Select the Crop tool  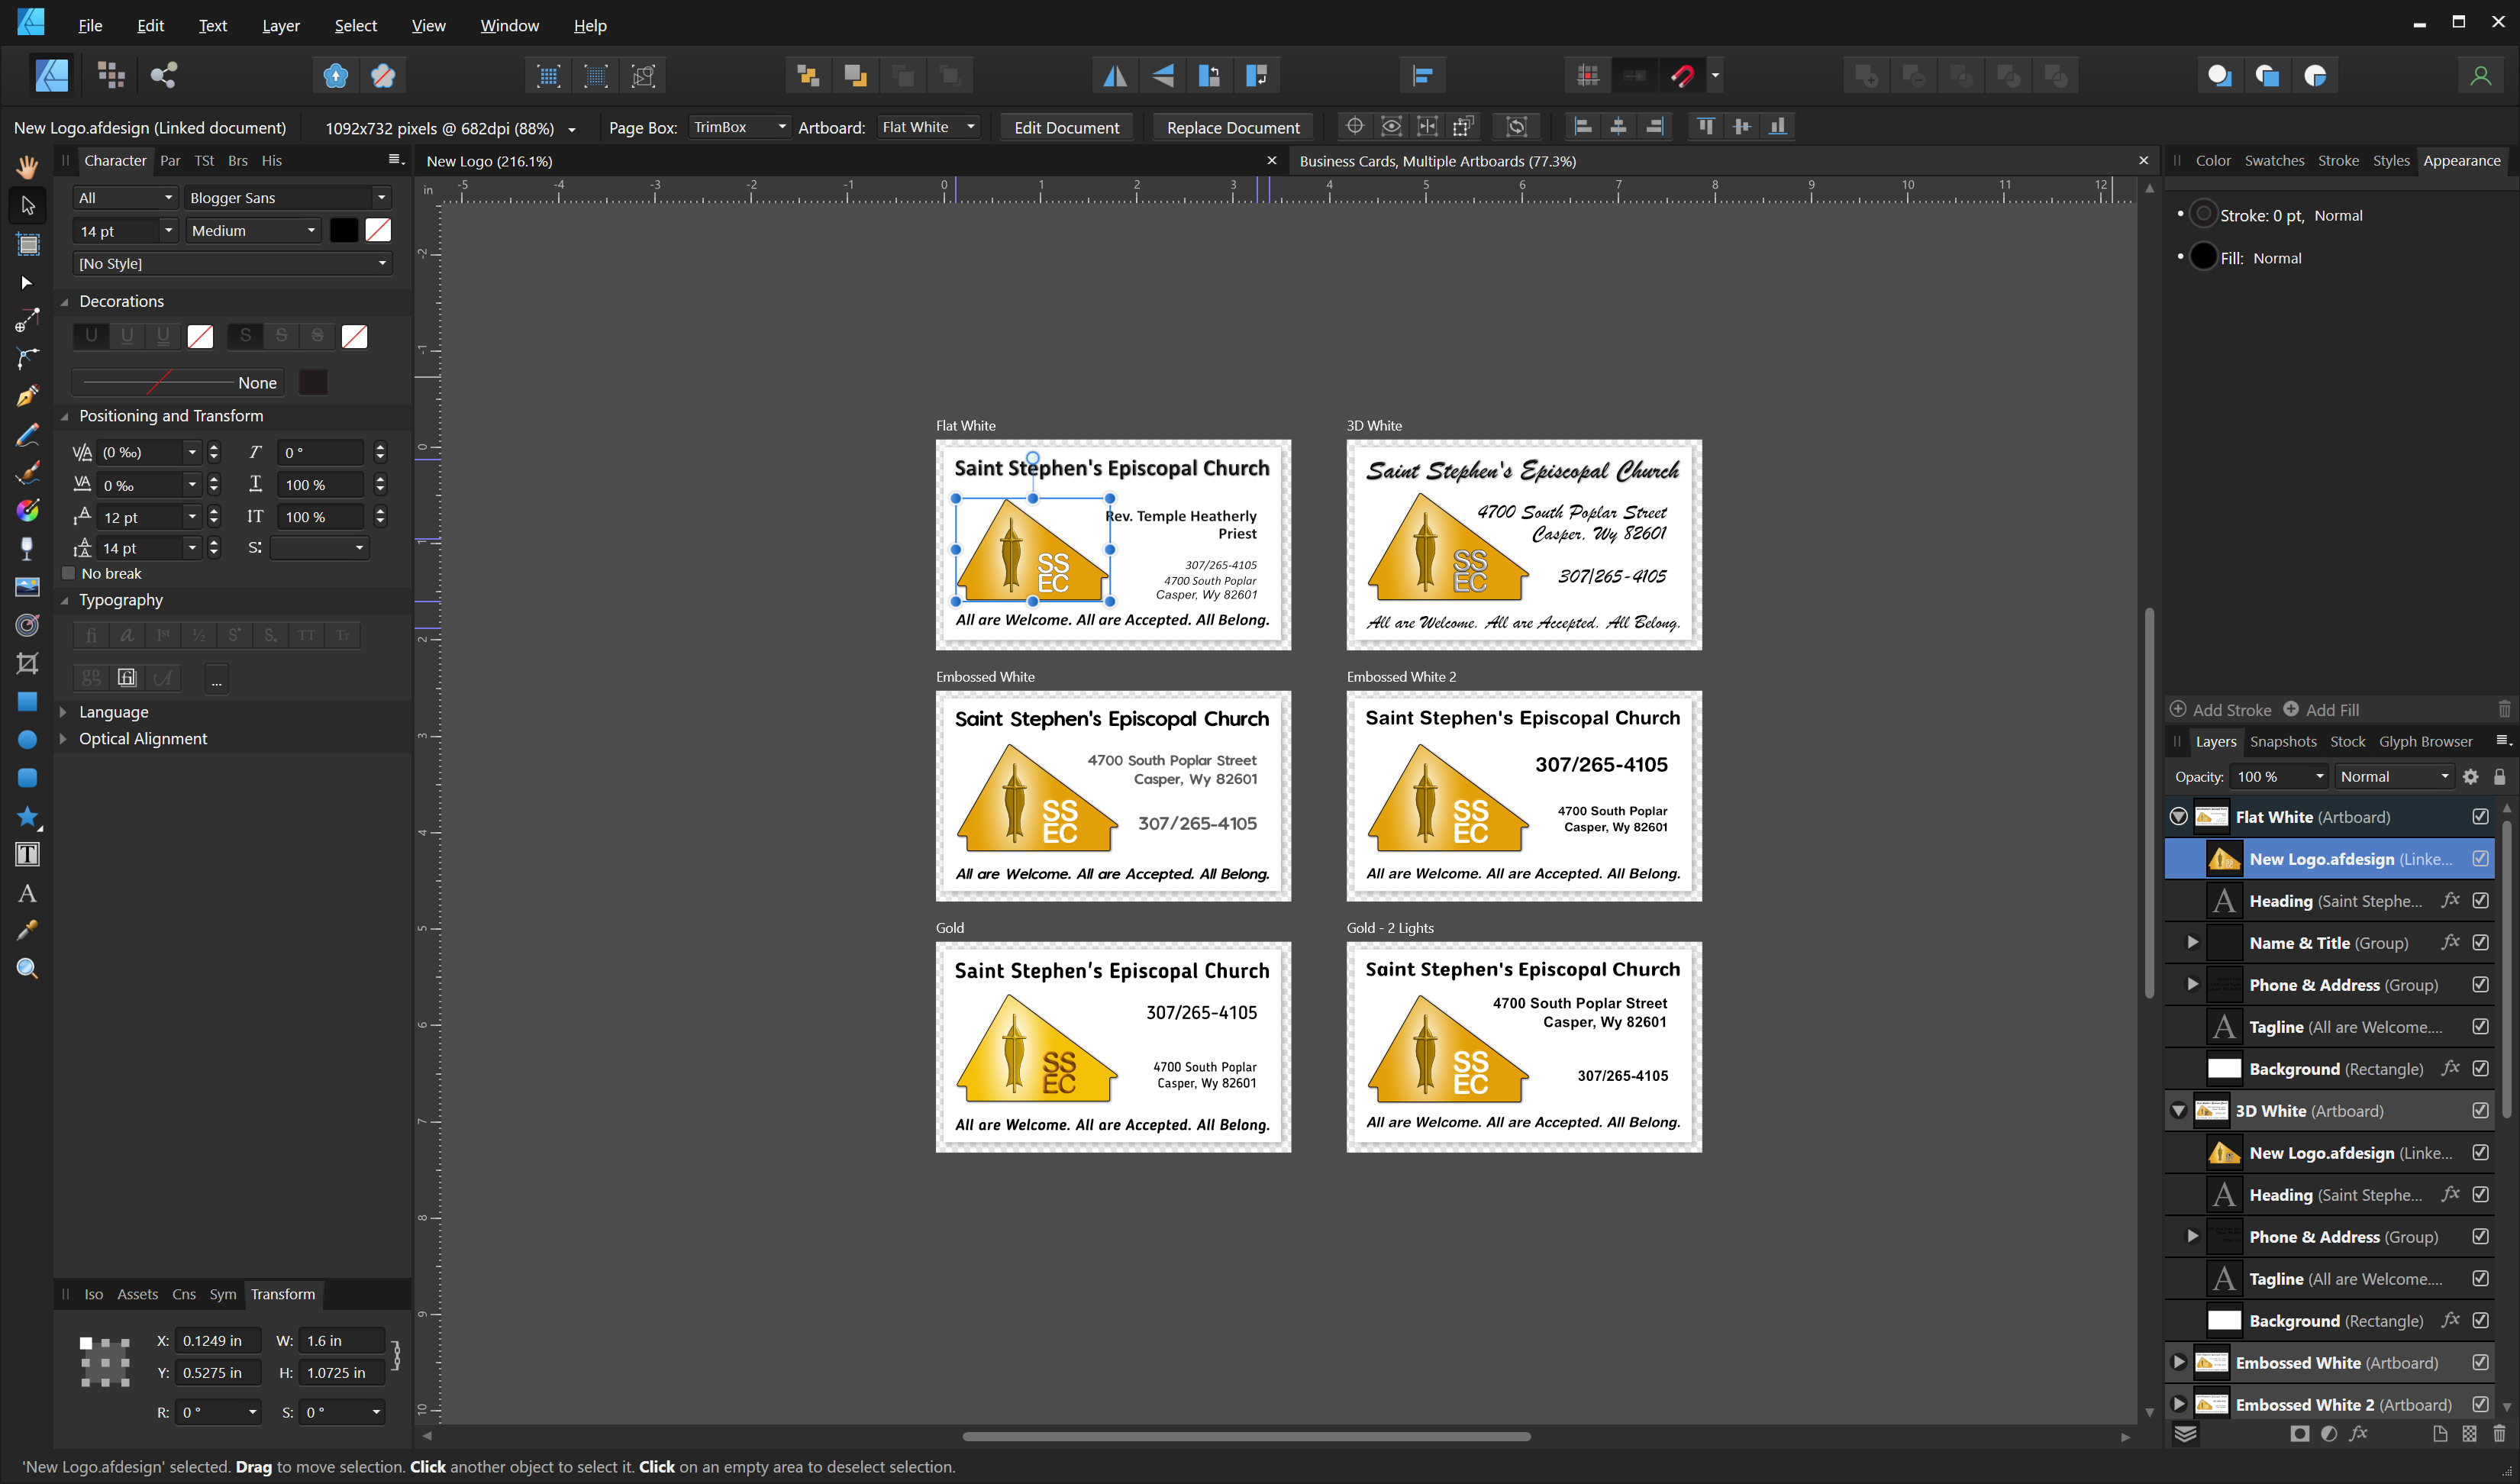click(x=27, y=663)
